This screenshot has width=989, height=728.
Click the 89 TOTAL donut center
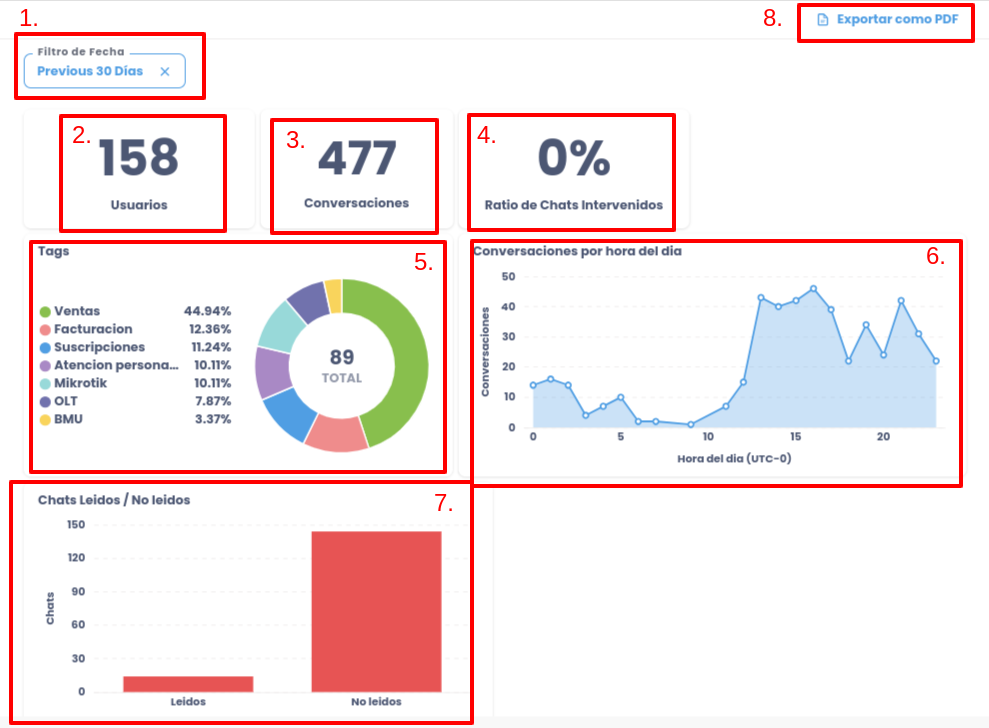341,366
